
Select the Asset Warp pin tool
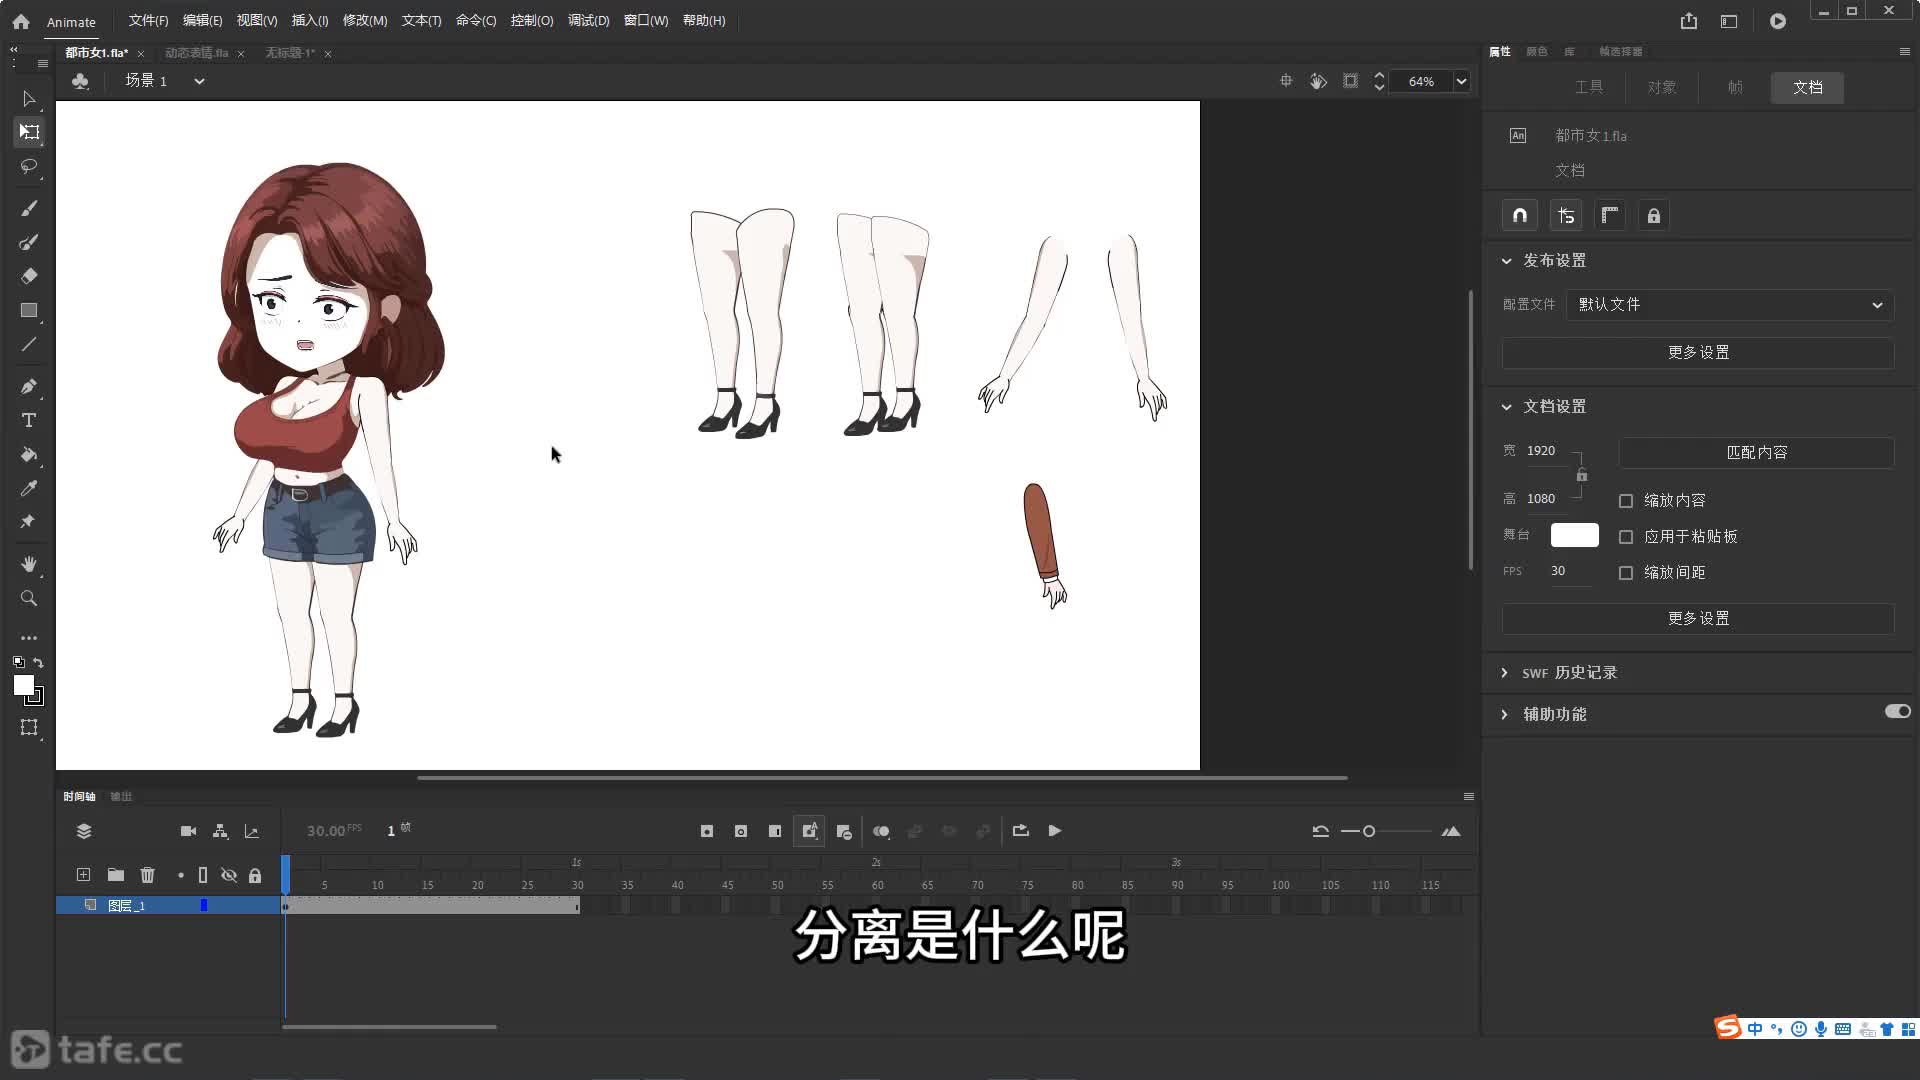click(x=29, y=522)
